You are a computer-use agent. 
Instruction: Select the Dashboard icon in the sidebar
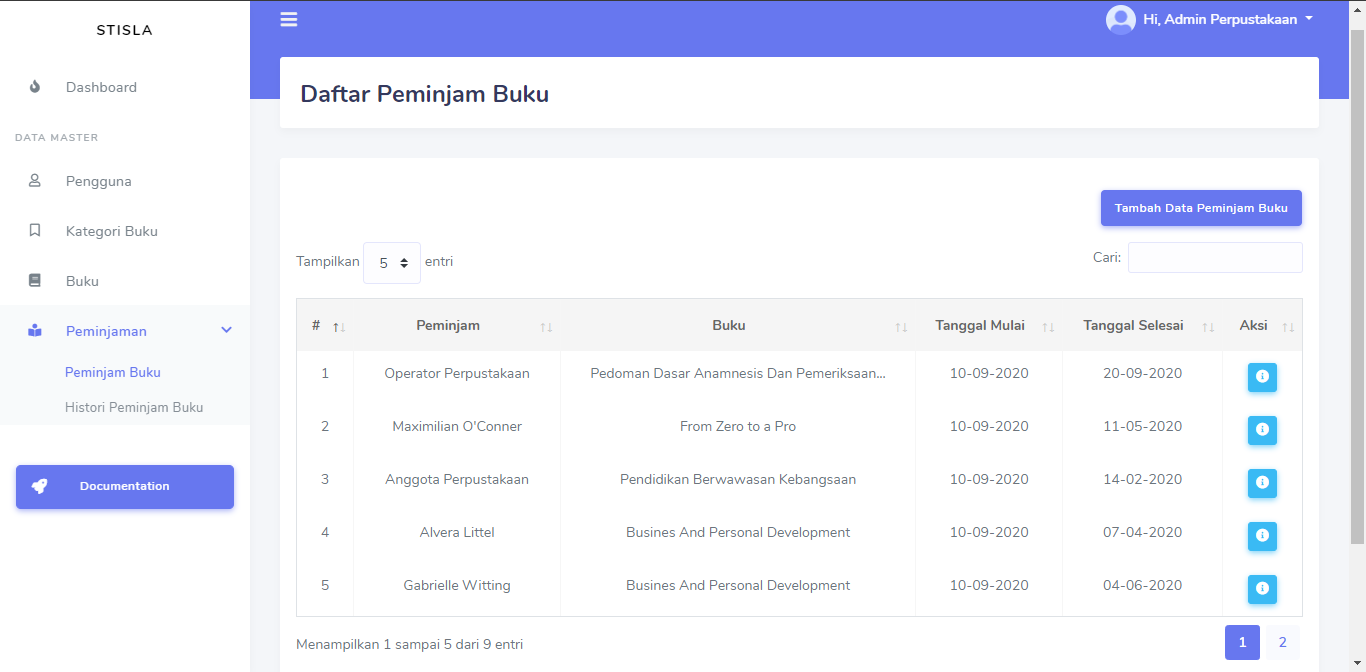pos(35,87)
